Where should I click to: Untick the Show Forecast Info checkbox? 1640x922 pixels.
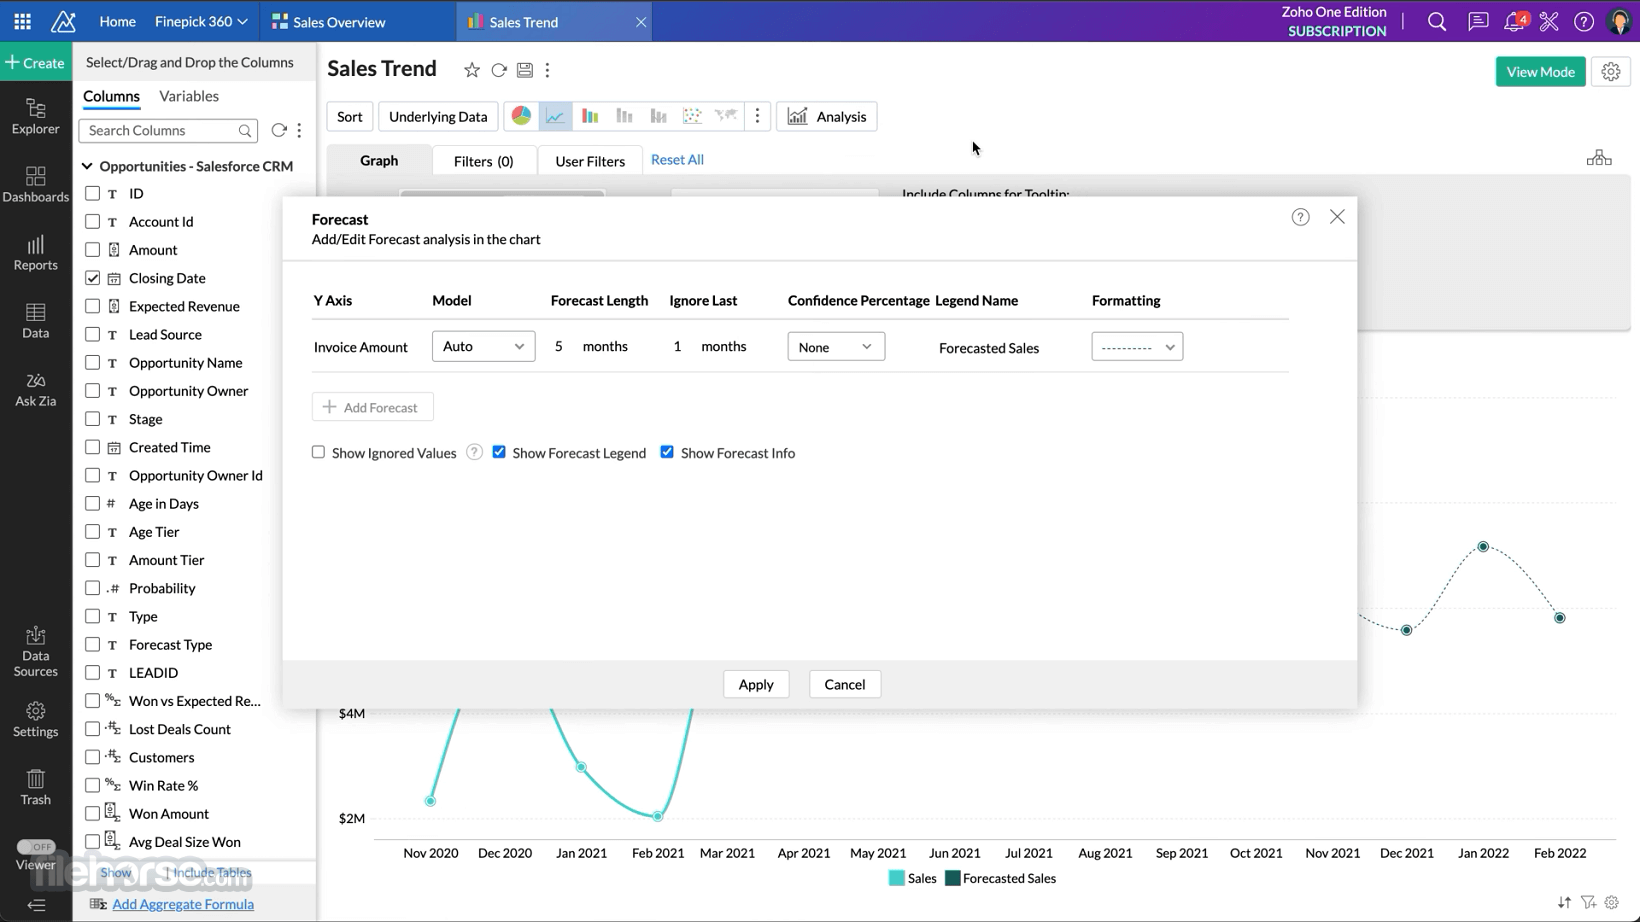click(x=667, y=452)
